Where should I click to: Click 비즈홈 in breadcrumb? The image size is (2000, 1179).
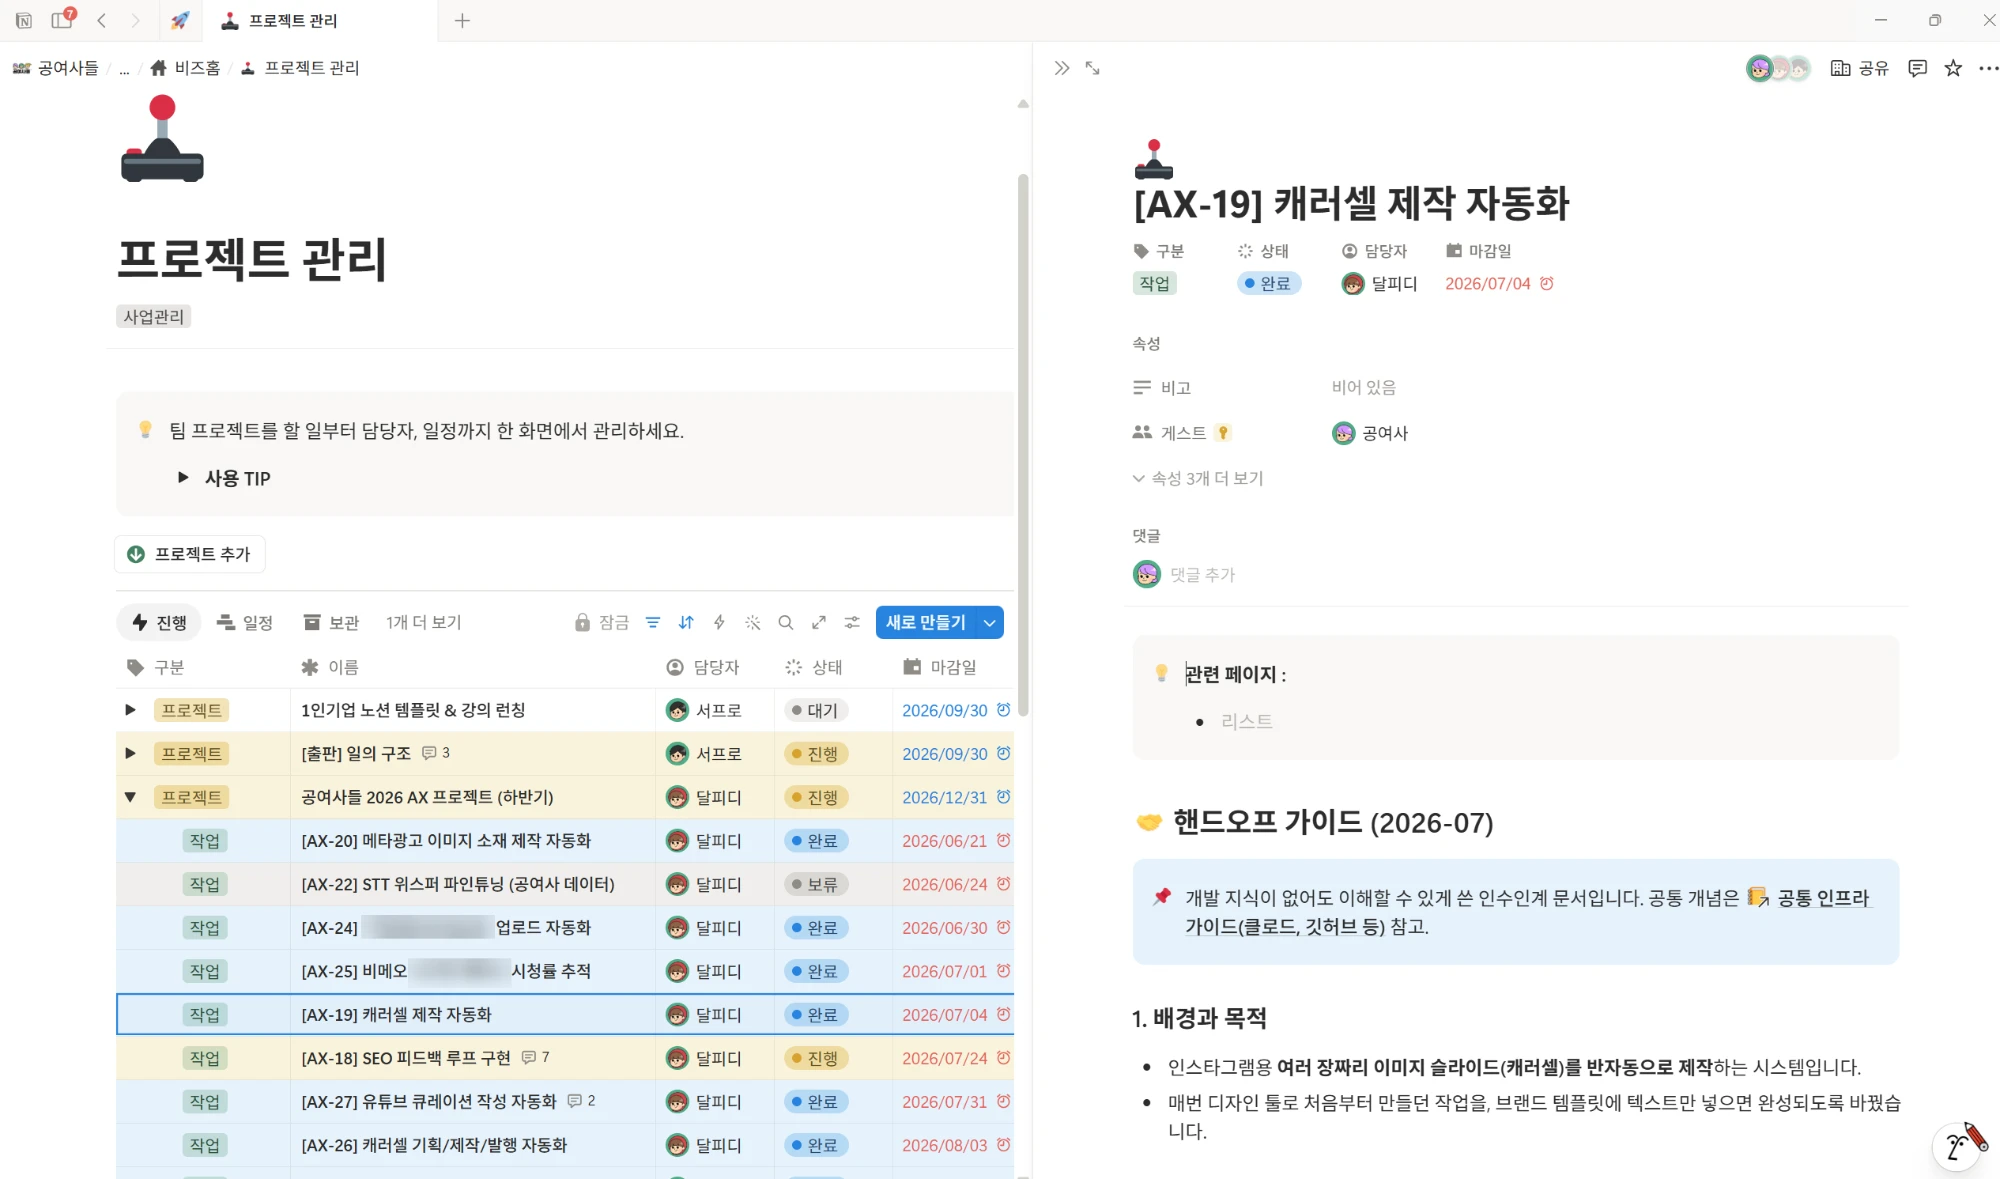185,68
